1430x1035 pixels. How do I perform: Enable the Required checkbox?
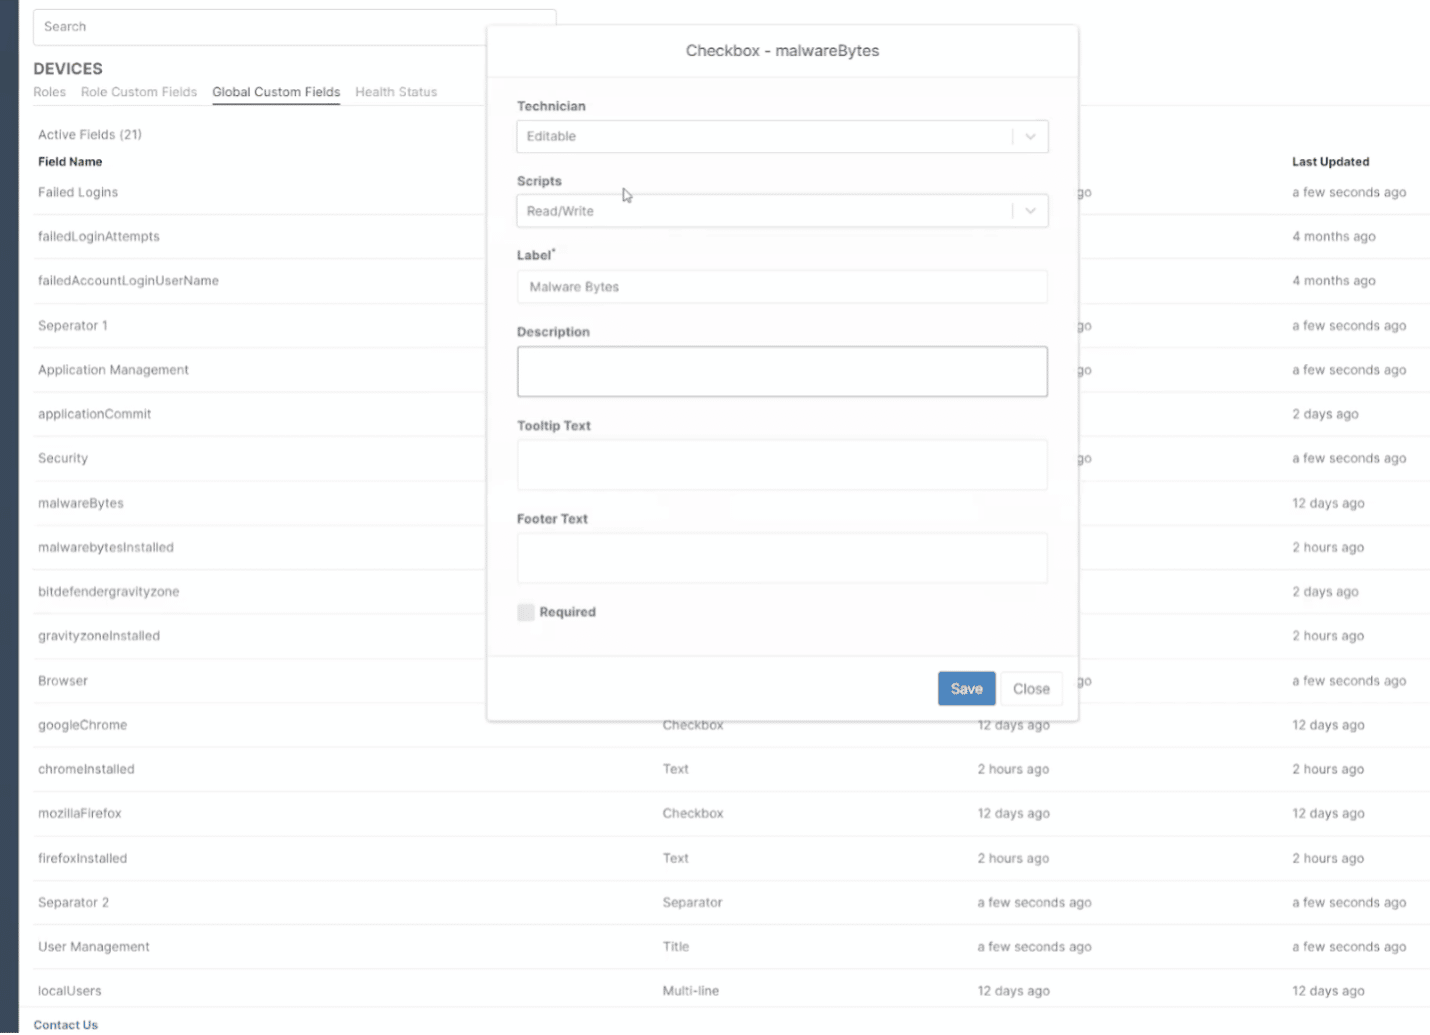(526, 612)
